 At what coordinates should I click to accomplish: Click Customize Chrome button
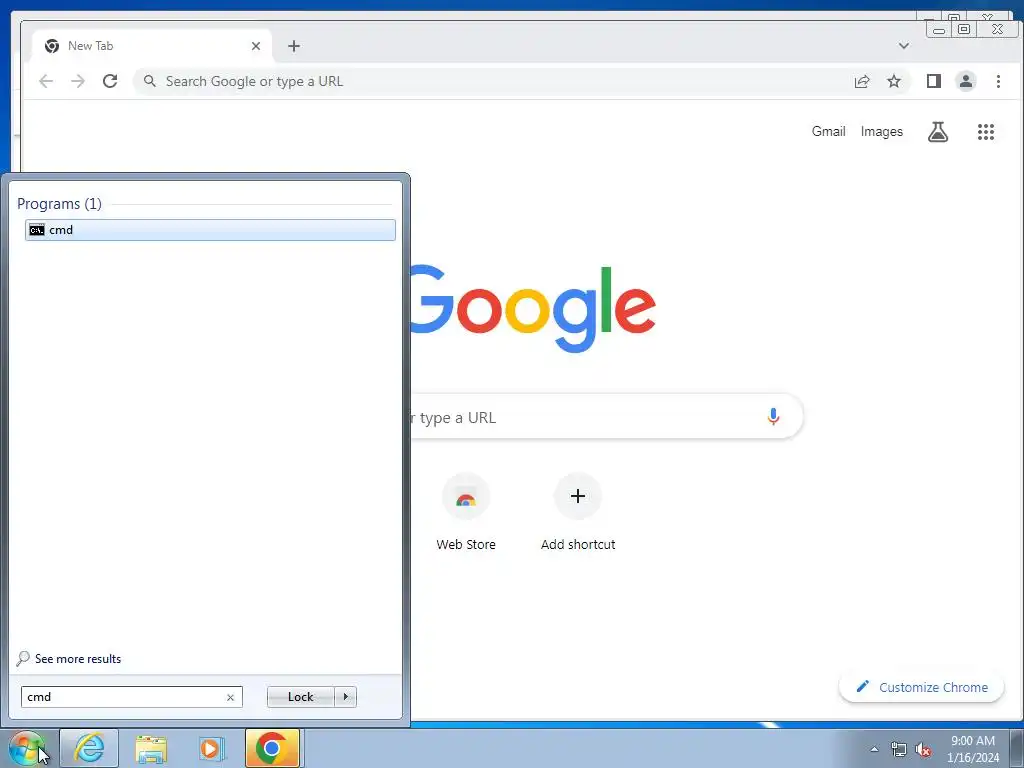coord(921,687)
